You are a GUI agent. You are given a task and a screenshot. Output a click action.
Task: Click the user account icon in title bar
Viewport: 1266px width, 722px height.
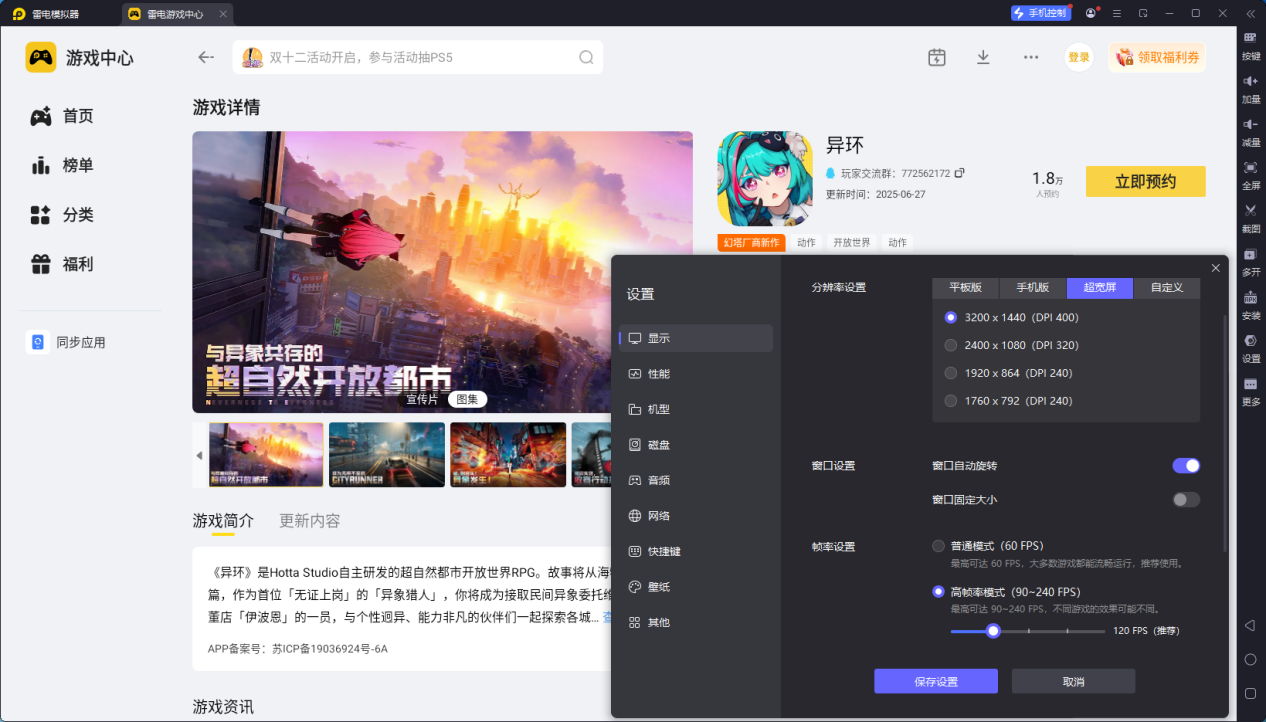click(1090, 13)
